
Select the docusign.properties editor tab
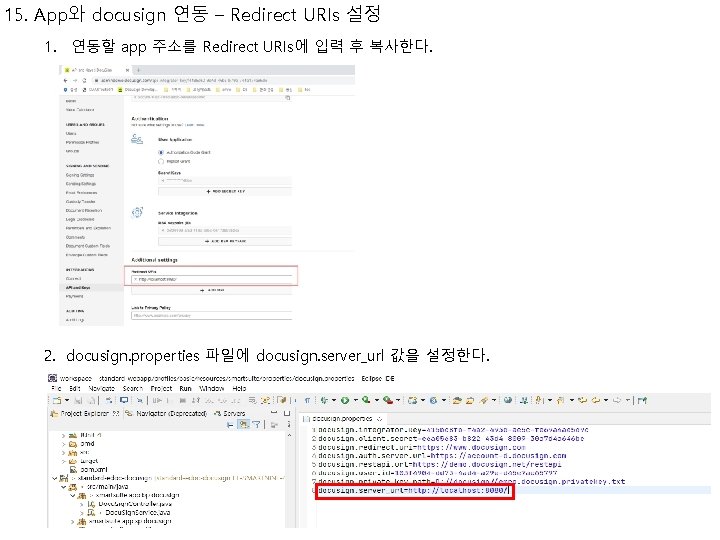click(x=343, y=418)
